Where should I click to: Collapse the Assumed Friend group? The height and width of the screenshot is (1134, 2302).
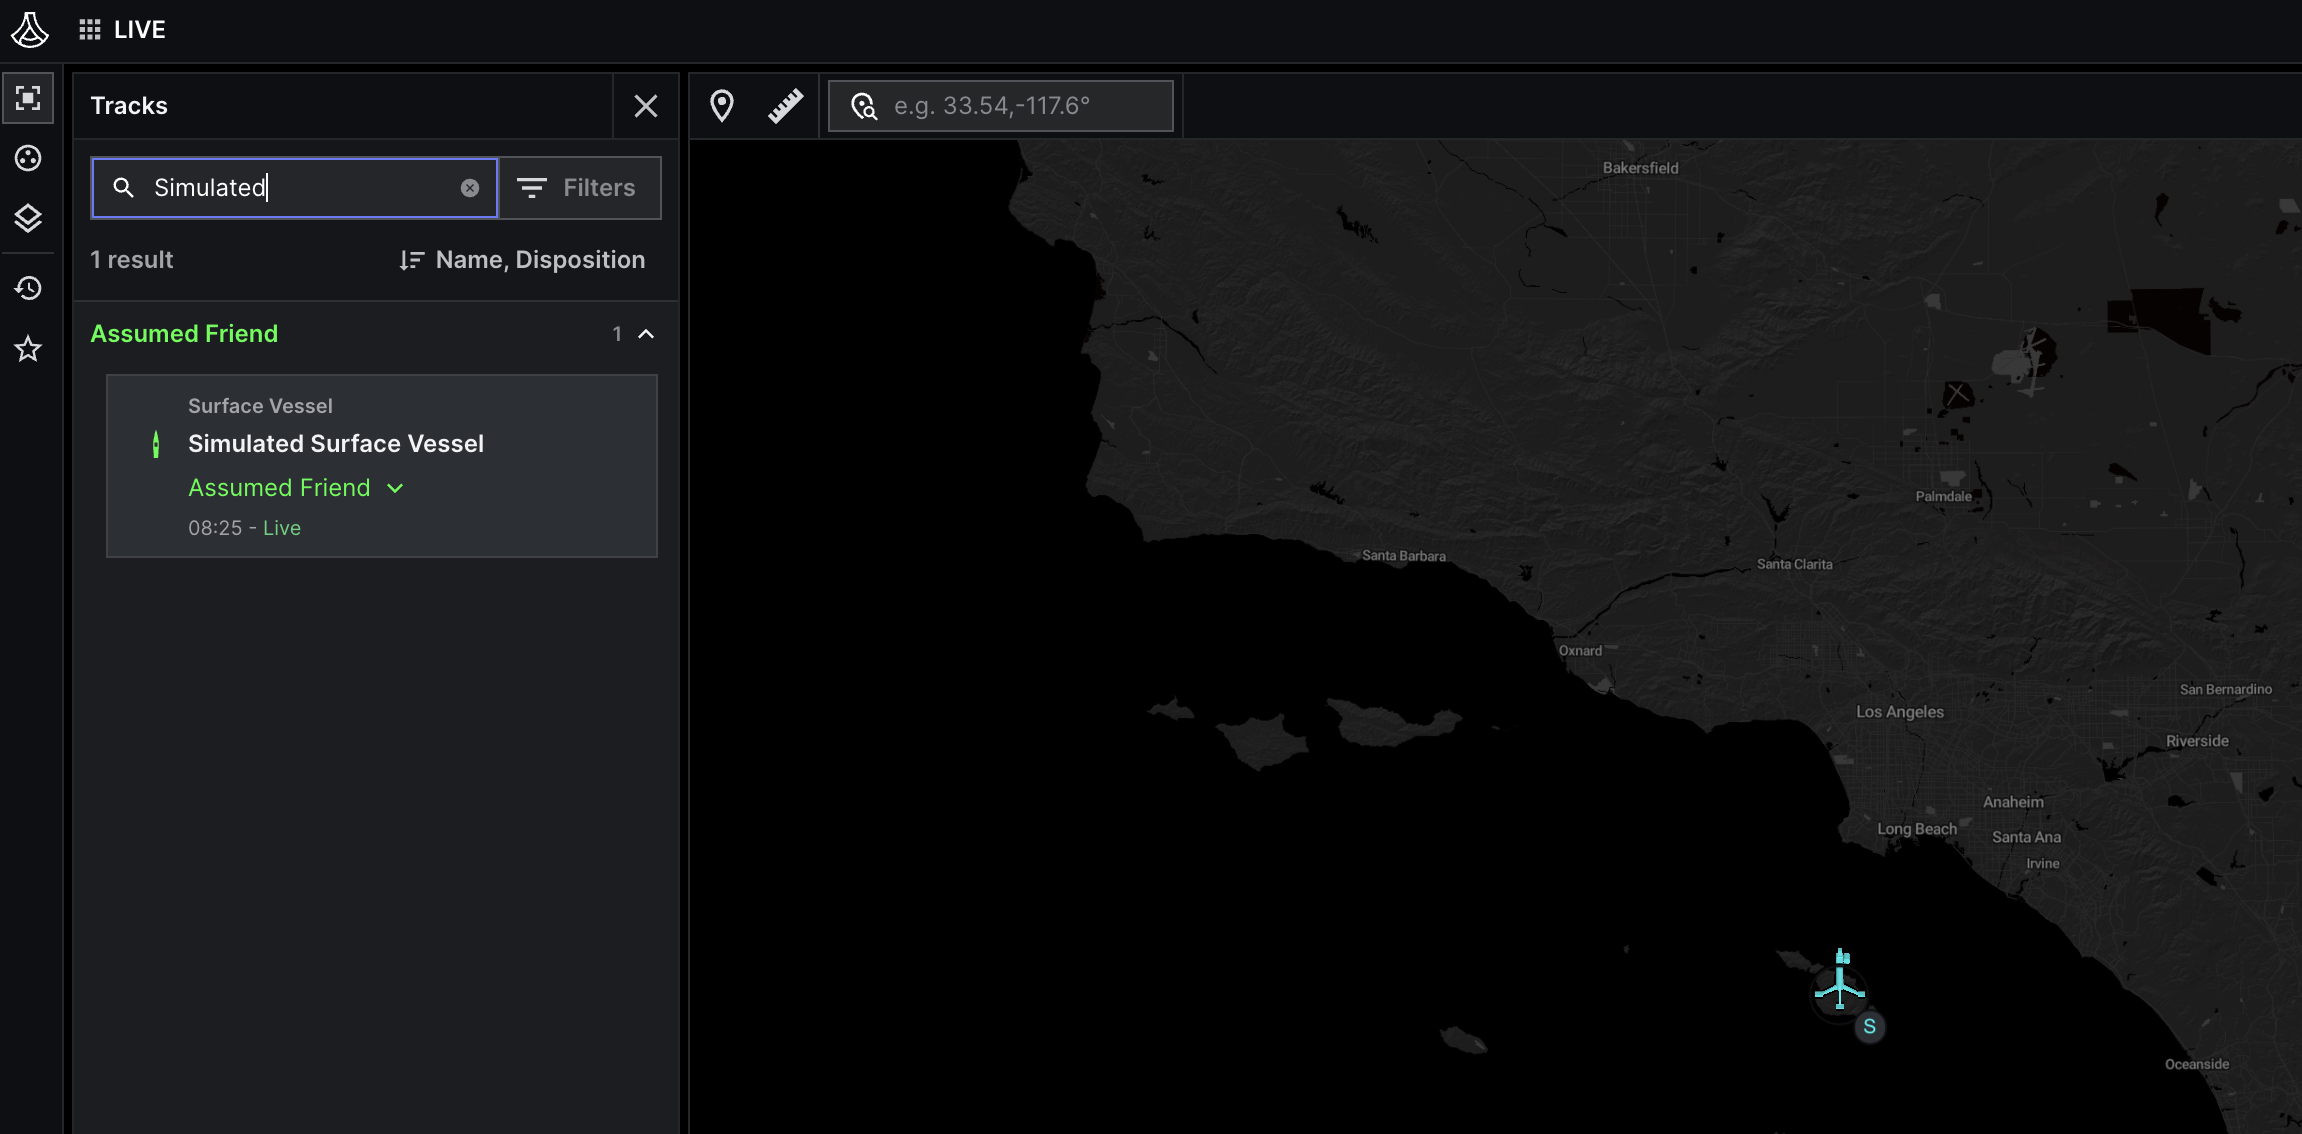pyautogui.click(x=646, y=333)
